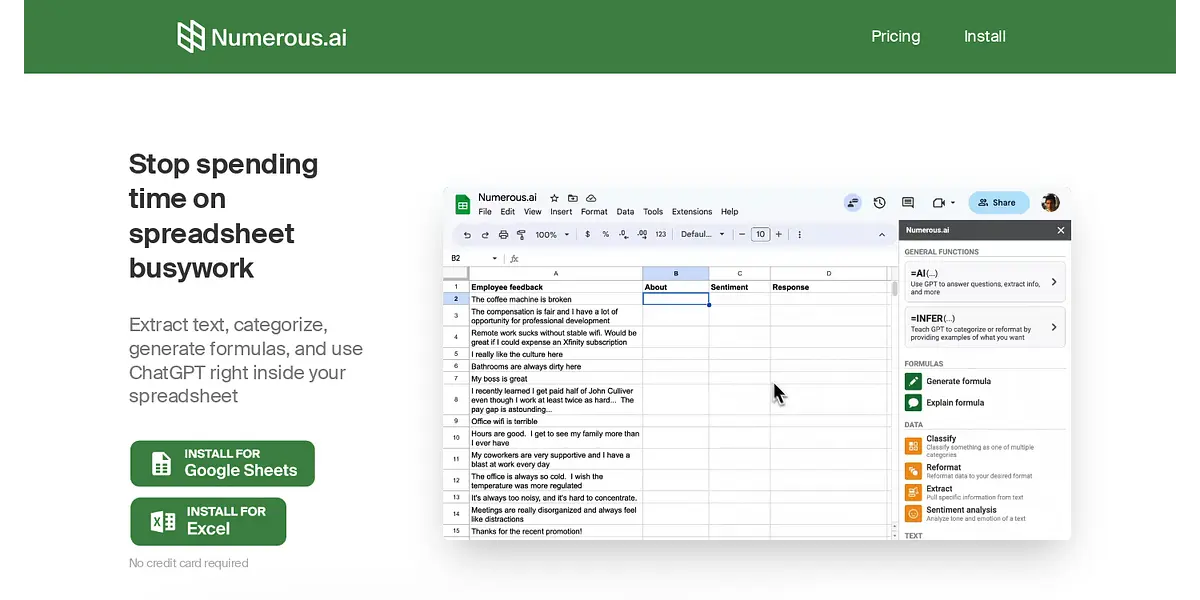
Task: Open the Sentiment analysis smiley icon
Action: [x=913, y=514]
